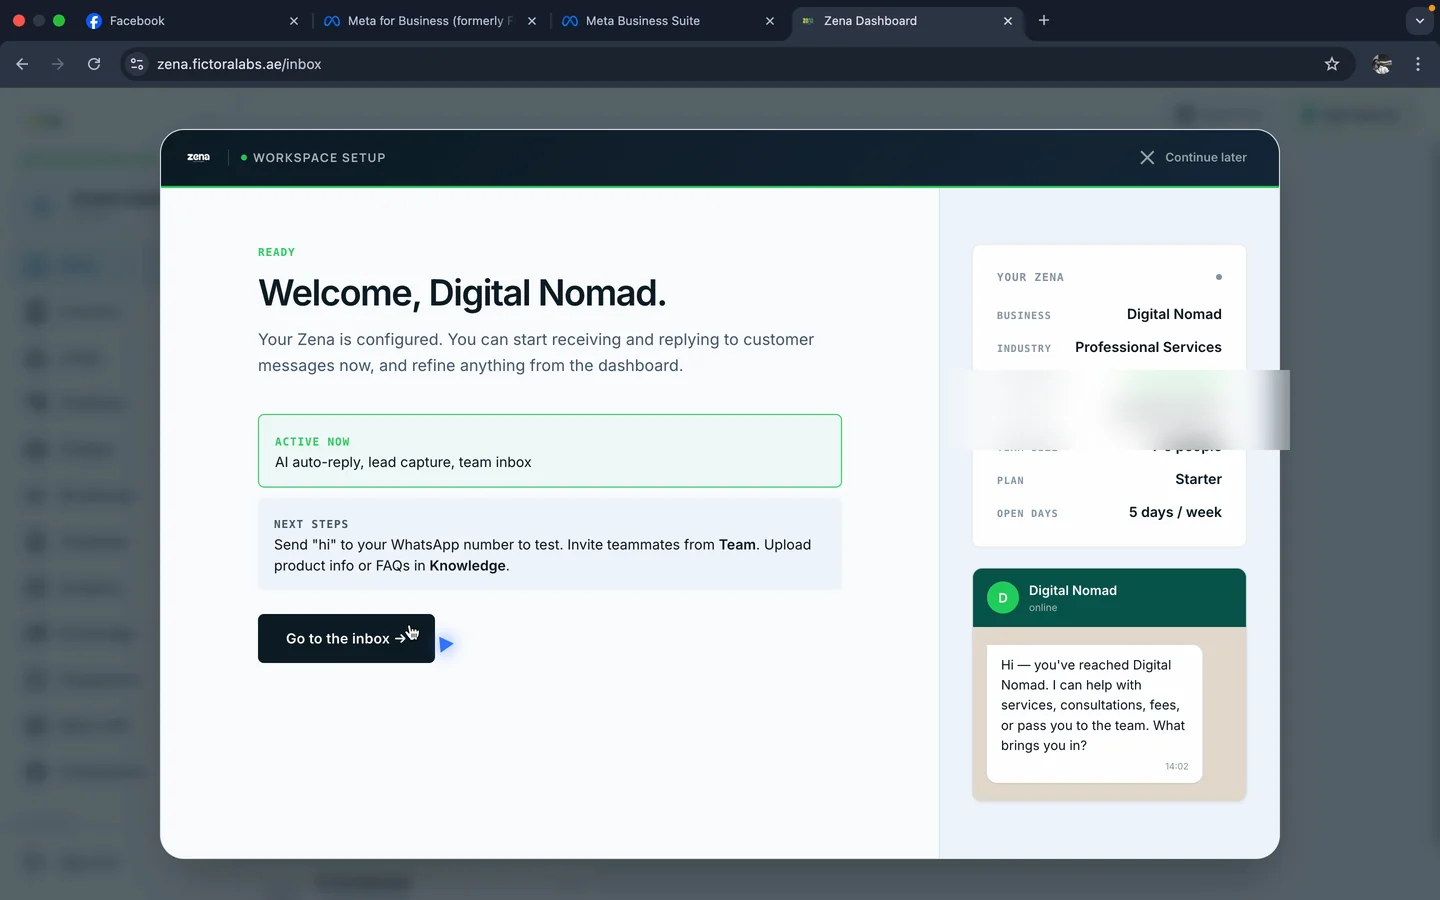The width and height of the screenshot is (1440, 900).
Task: Click the Starter plan value
Action: (1198, 479)
